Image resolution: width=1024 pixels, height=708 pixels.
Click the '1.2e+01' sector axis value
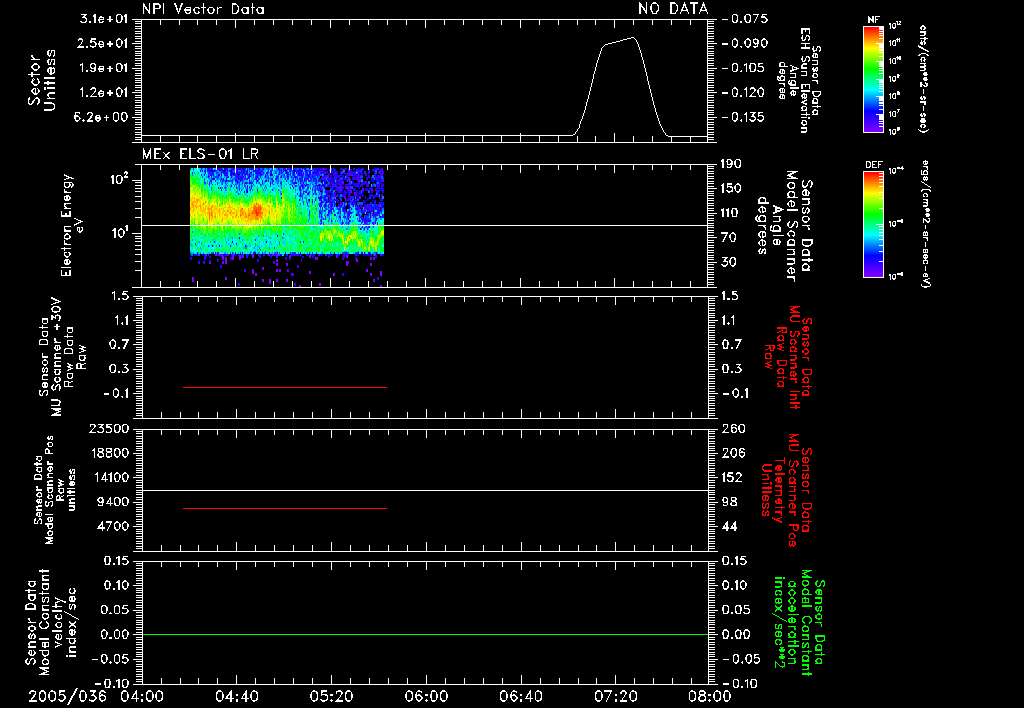[x=104, y=93]
